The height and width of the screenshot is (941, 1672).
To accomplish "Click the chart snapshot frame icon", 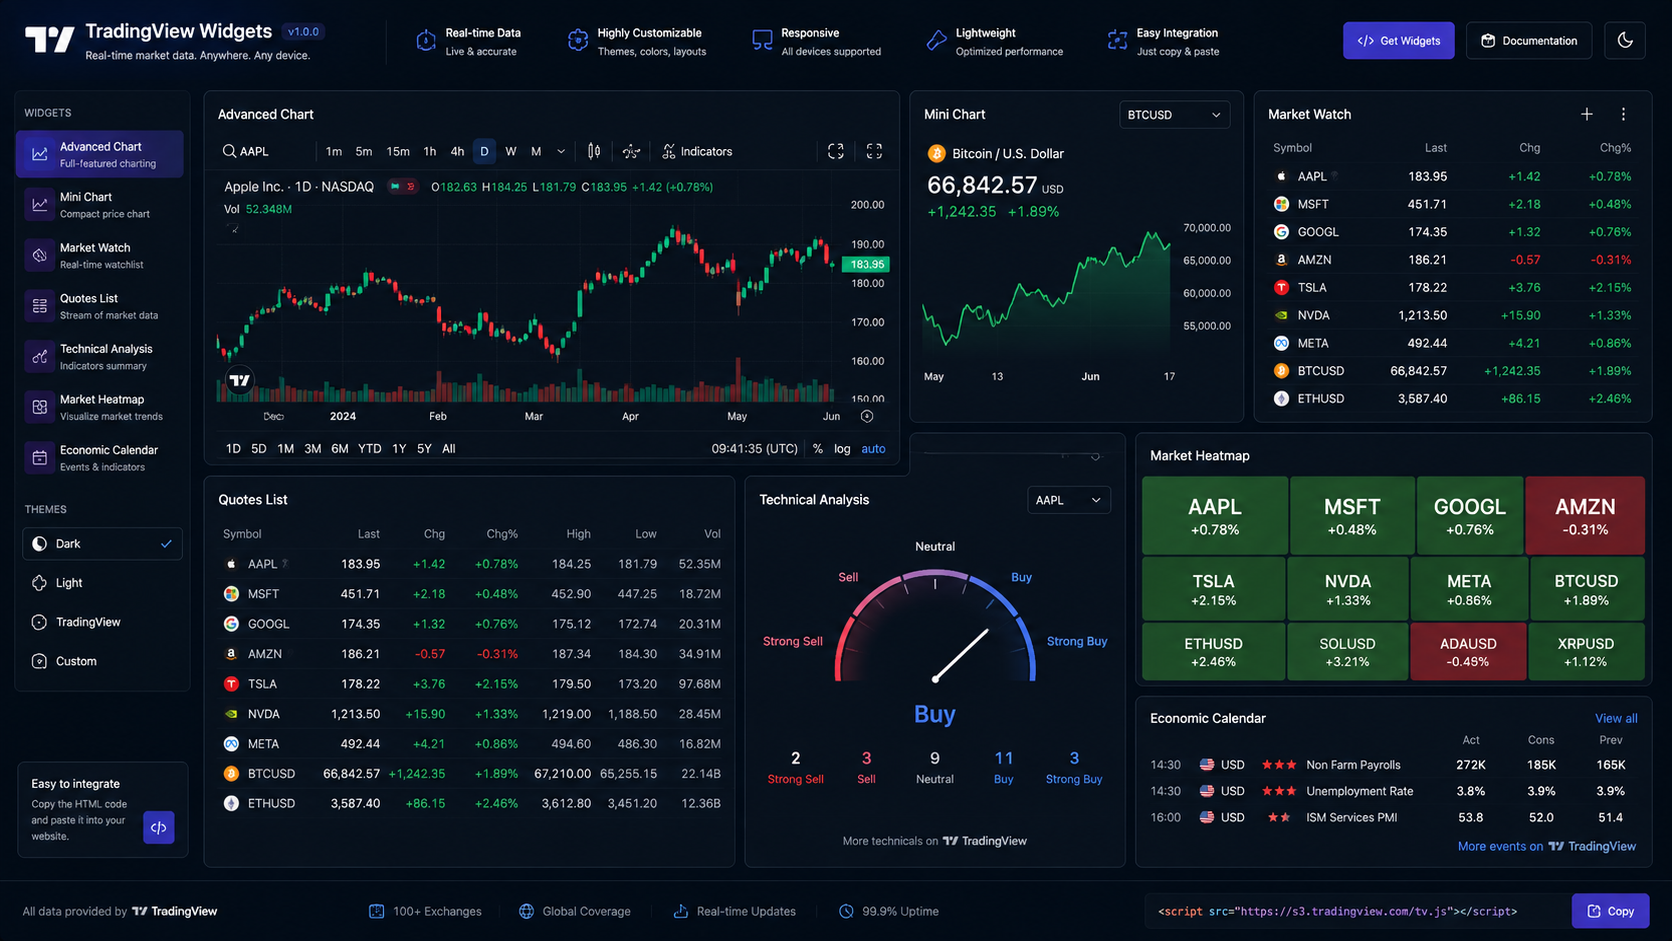I will point(836,151).
